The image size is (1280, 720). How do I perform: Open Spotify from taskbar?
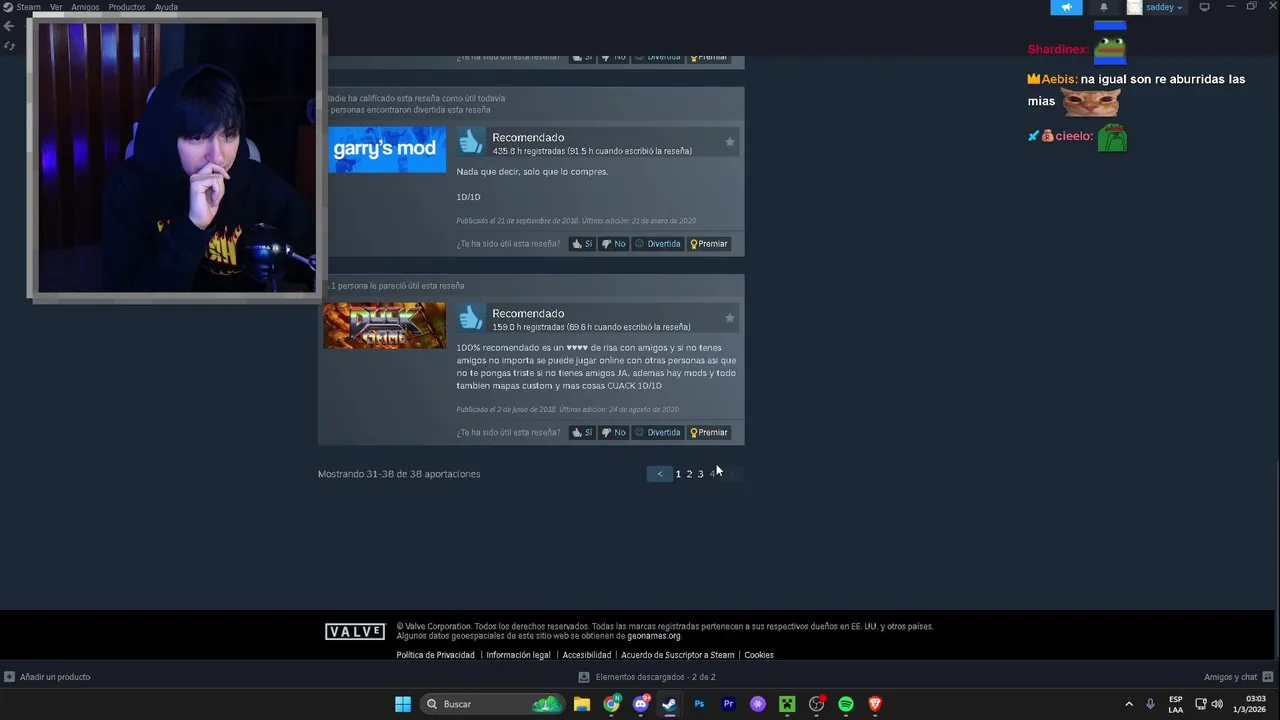pos(846,704)
